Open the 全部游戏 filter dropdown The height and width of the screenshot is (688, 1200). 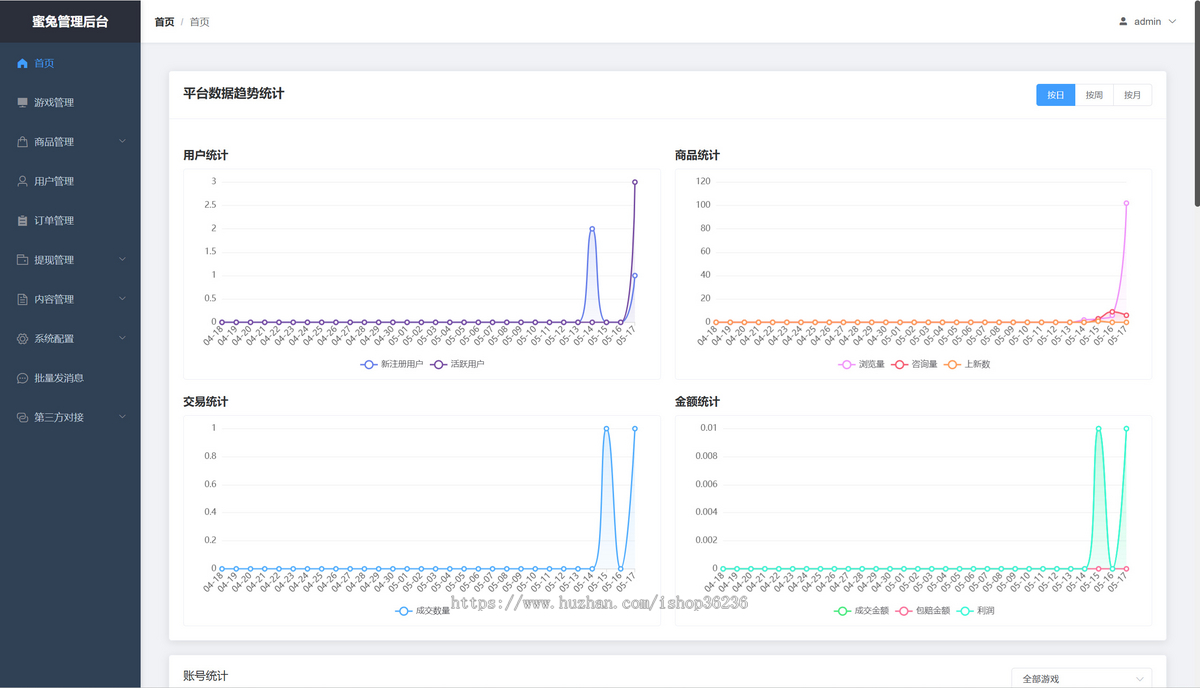[1081, 679]
